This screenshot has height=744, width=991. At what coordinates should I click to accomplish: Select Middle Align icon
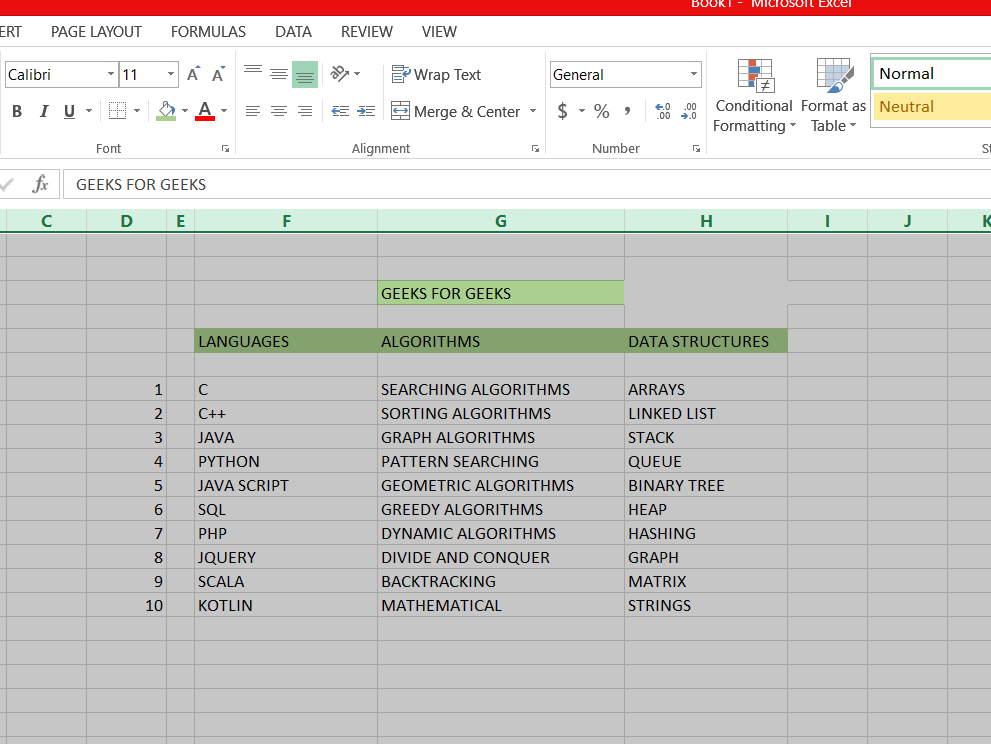(x=279, y=75)
